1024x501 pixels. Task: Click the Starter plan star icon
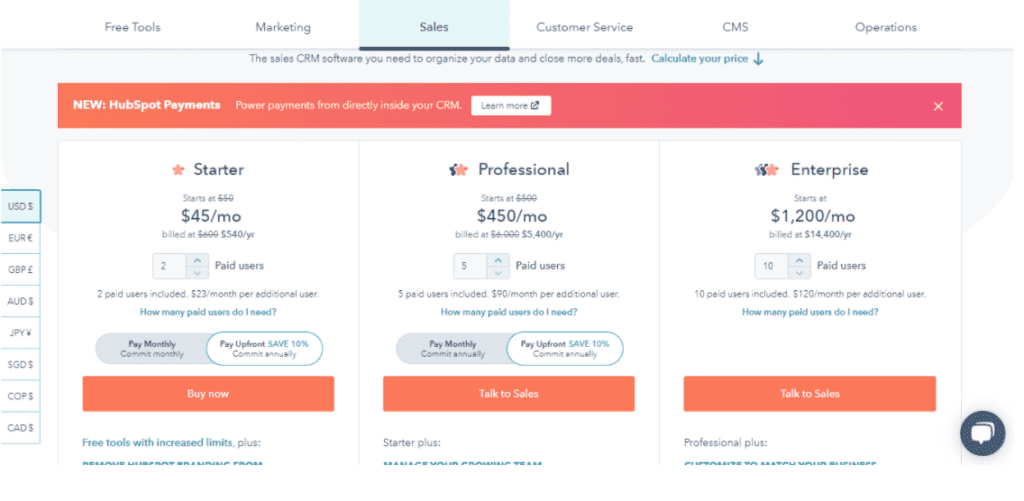pyautogui.click(x=178, y=170)
